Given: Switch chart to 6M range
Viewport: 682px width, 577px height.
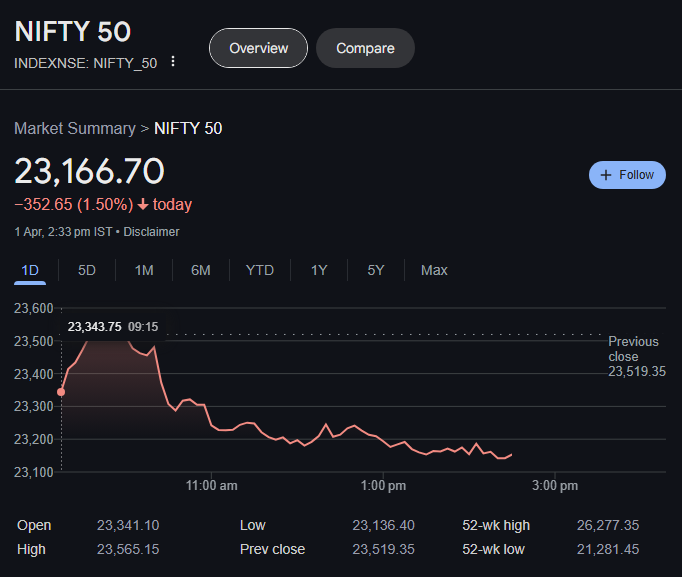Looking at the screenshot, I should [x=201, y=270].
